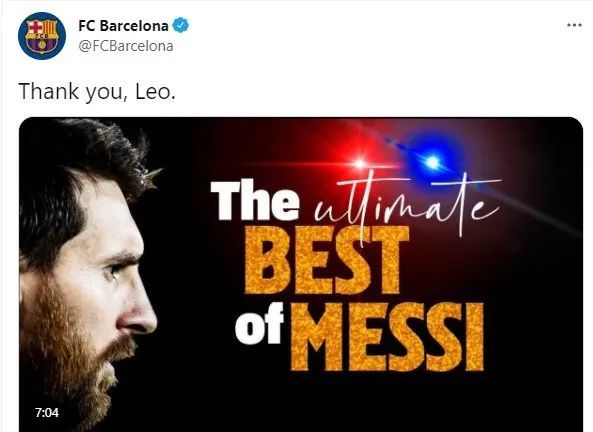
Task: Select the "Thank you, Leo." tweet text
Action: (97, 92)
